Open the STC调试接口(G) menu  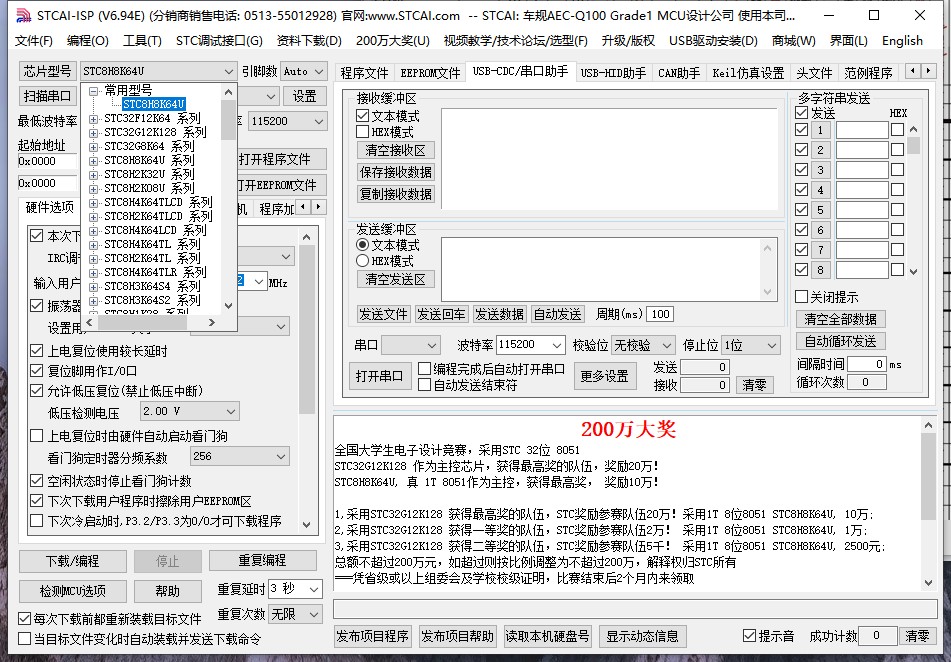coord(220,41)
